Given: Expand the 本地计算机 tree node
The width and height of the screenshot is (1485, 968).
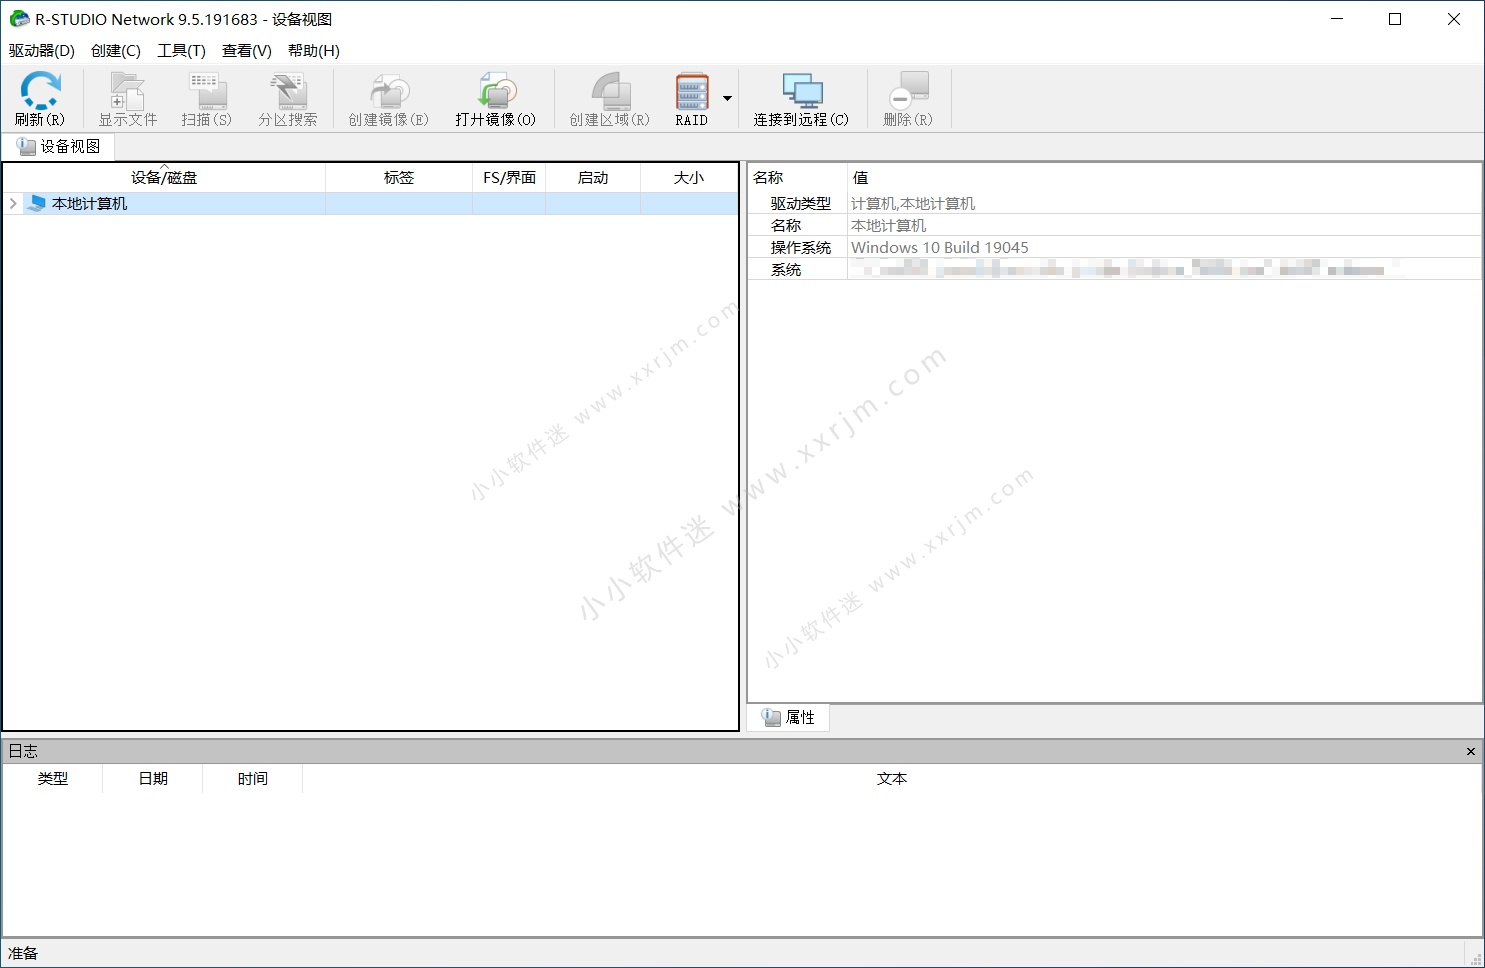Looking at the screenshot, I should point(11,203).
